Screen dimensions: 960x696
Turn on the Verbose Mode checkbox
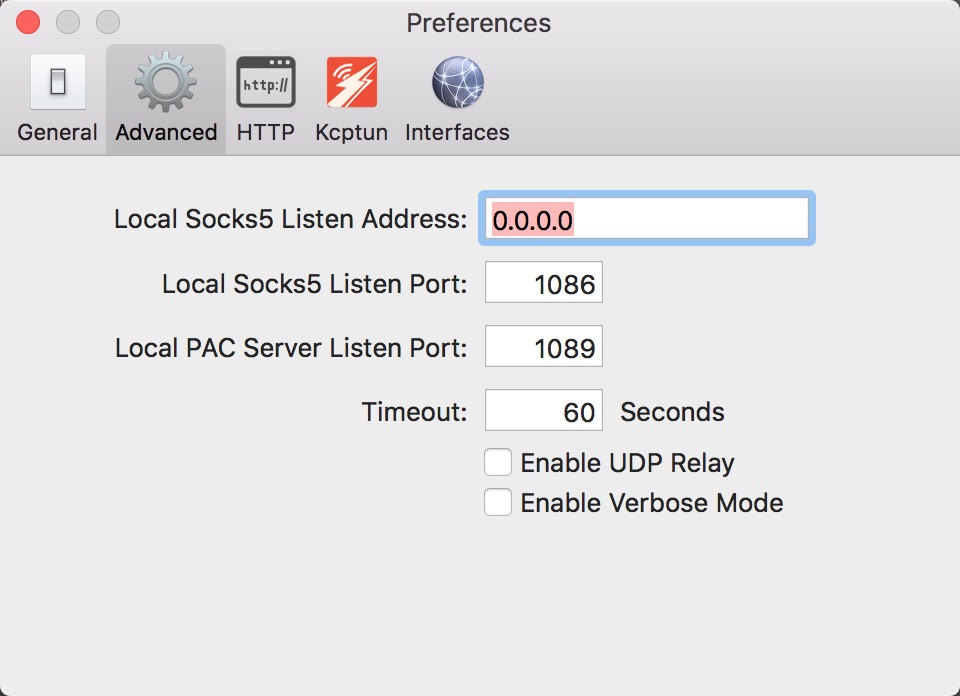click(498, 502)
